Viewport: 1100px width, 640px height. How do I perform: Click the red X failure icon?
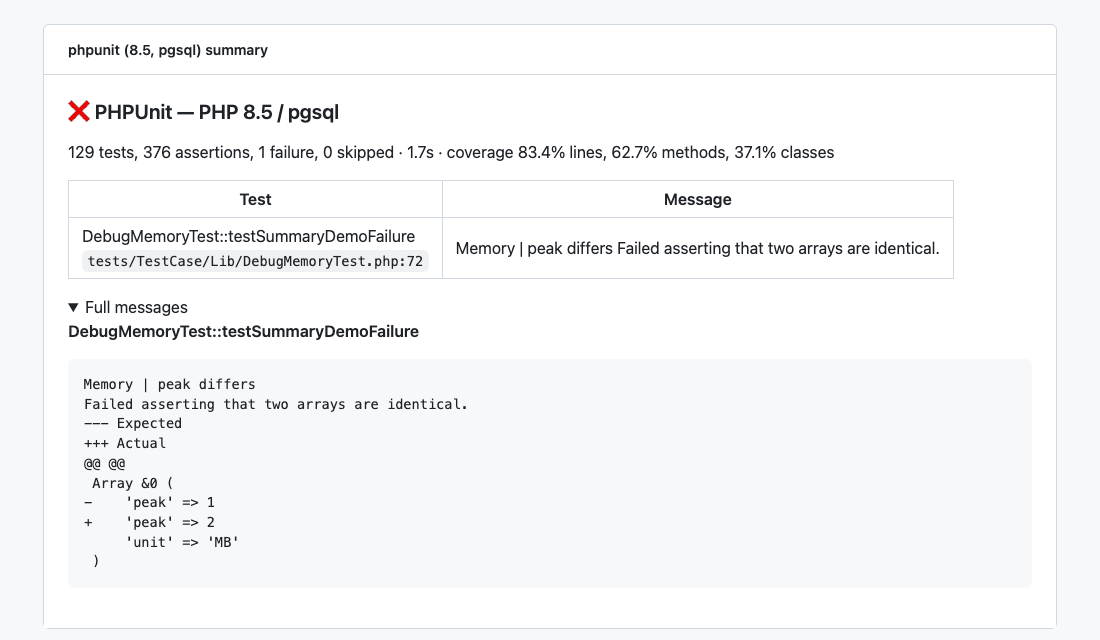click(x=79, y=112)
